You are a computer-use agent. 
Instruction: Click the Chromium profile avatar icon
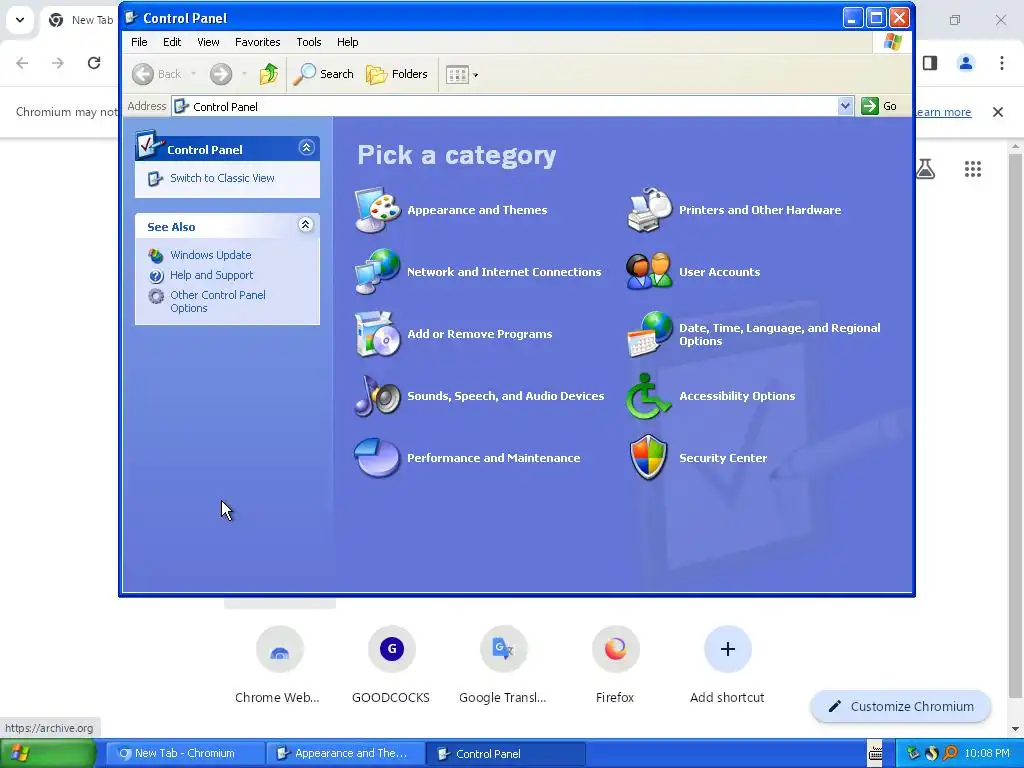click(966, 63)
